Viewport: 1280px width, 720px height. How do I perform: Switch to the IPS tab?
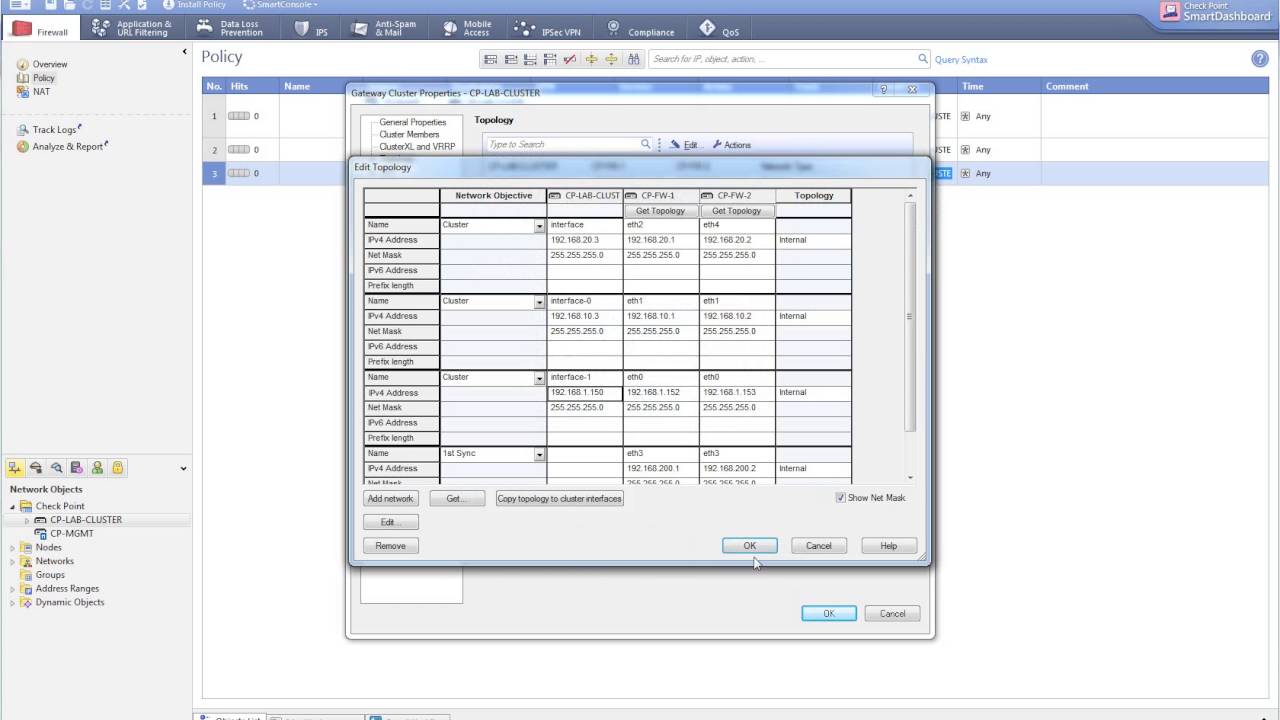pos(311,30)
